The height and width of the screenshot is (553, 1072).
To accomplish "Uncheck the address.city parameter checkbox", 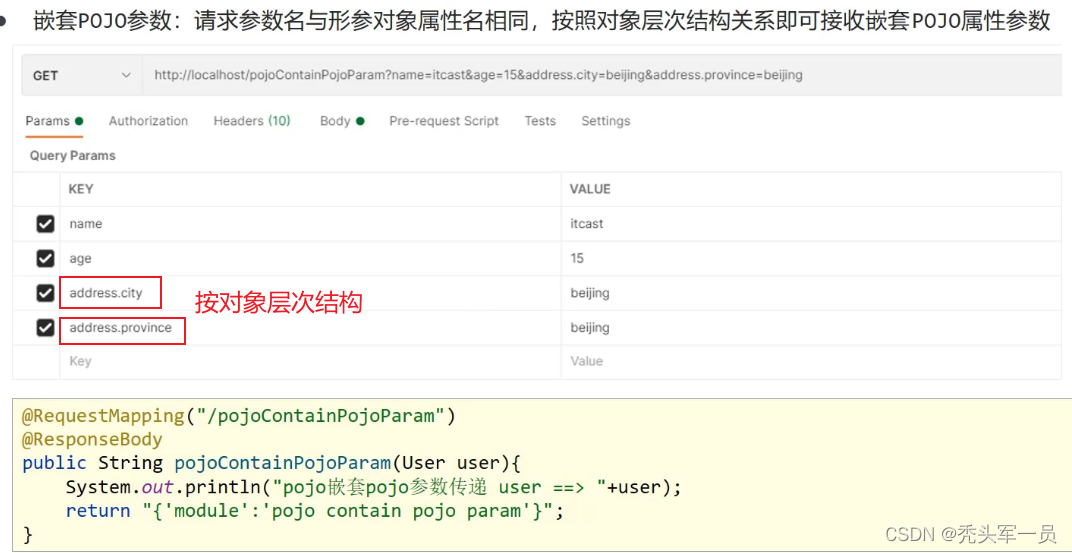I will click(x=45, y=293).
